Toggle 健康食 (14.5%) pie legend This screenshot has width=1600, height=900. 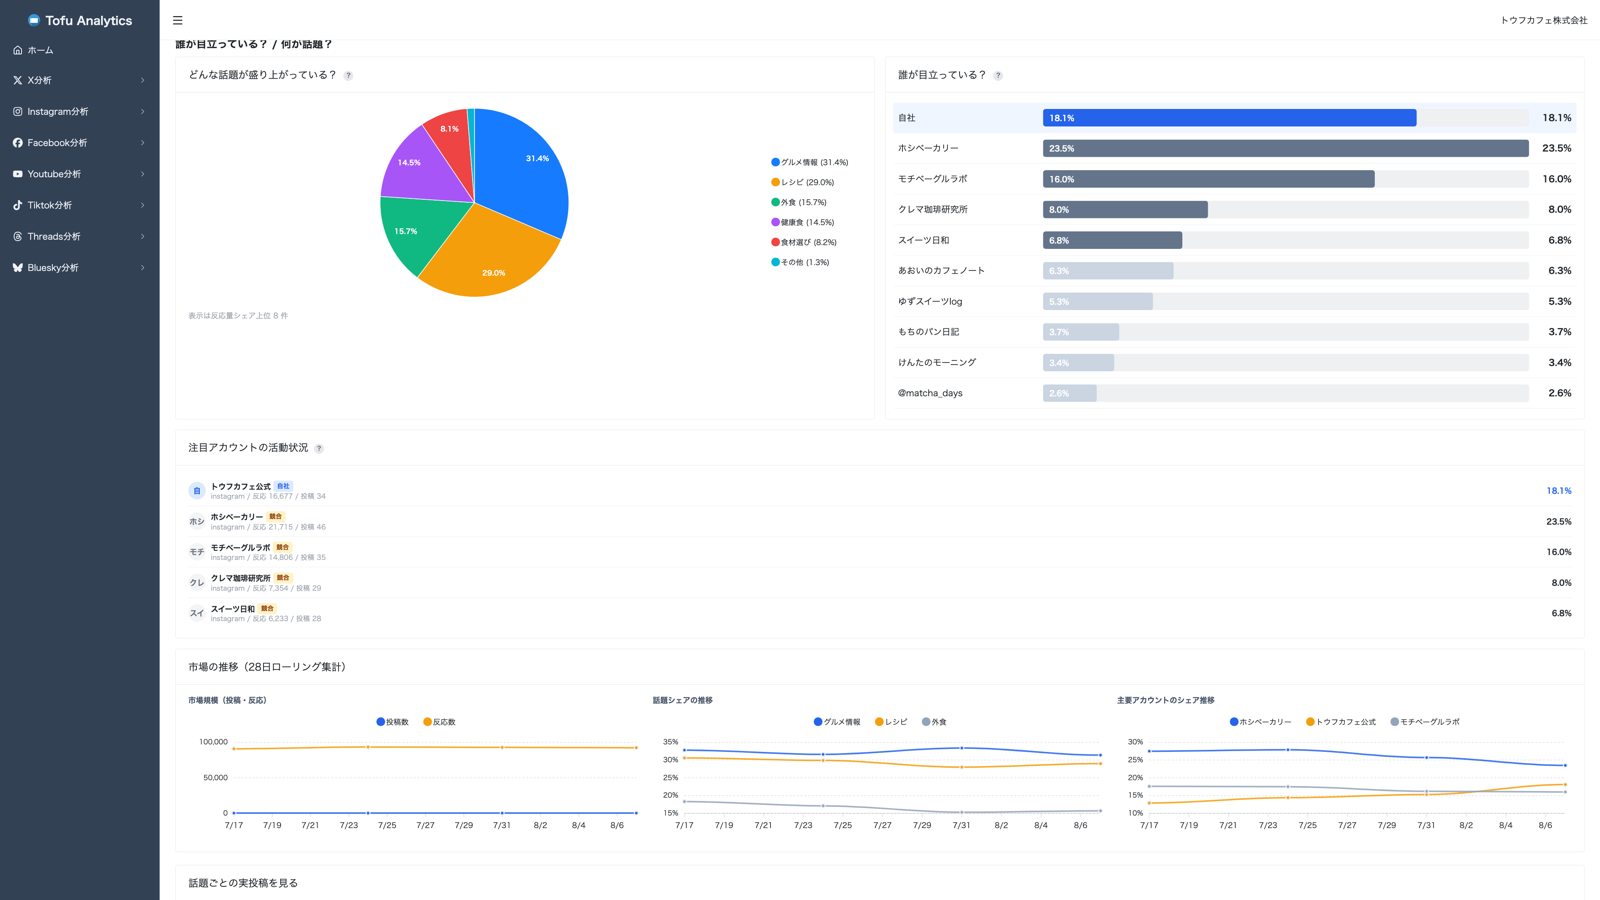click(803, 222)
